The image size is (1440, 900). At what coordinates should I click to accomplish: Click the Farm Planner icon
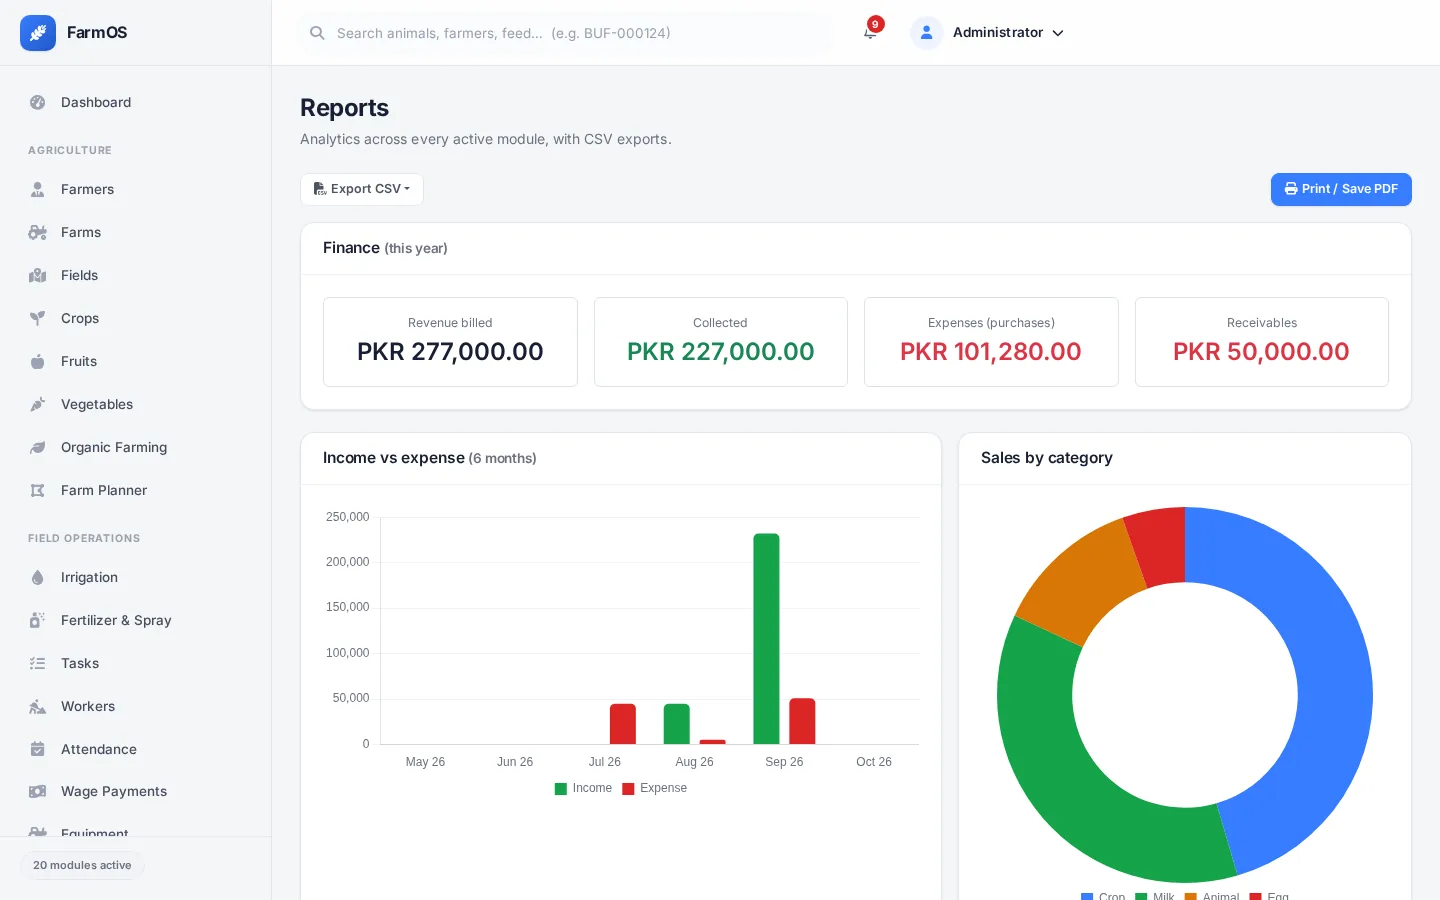click(38, 490)
